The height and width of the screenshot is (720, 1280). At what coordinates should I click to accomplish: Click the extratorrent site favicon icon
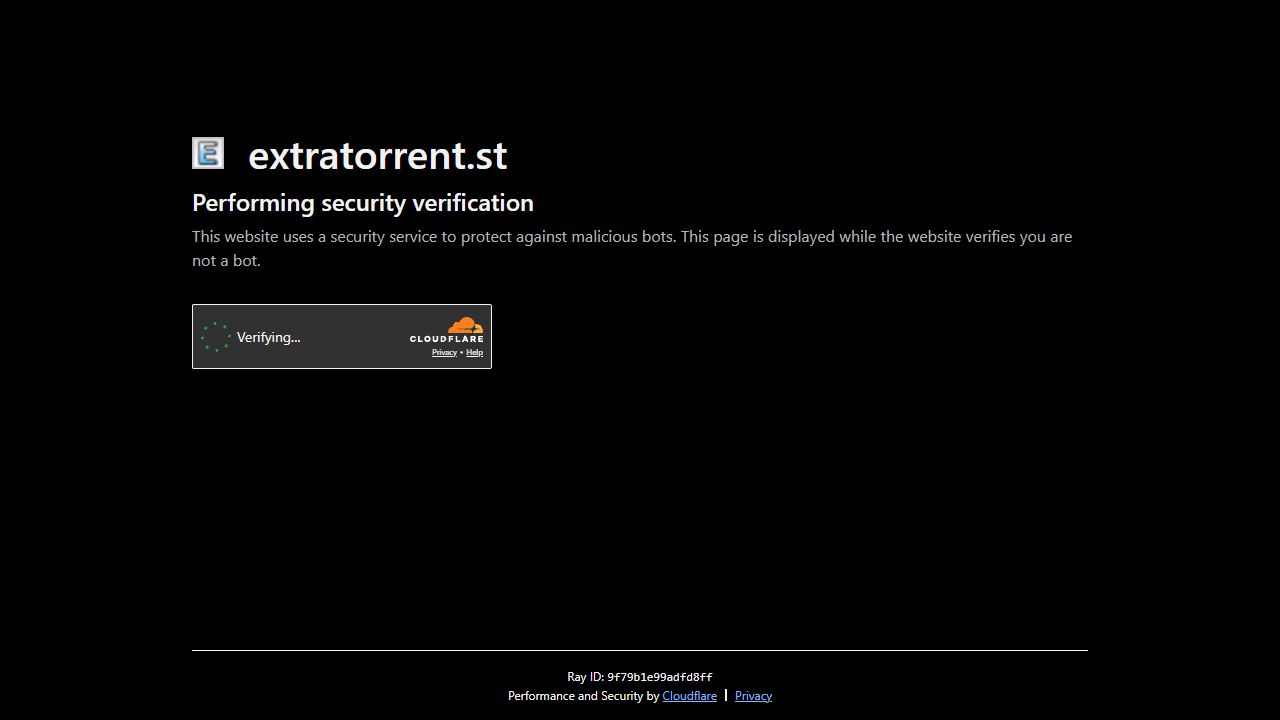(208, 153)
